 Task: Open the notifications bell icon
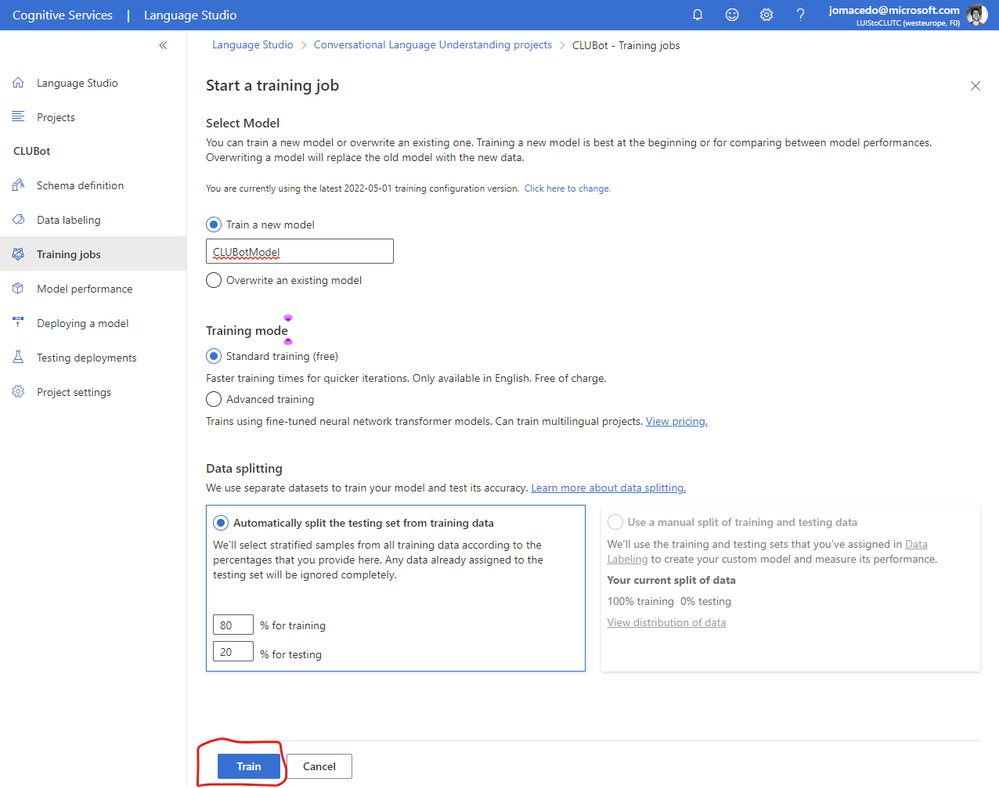pos(698,15)
